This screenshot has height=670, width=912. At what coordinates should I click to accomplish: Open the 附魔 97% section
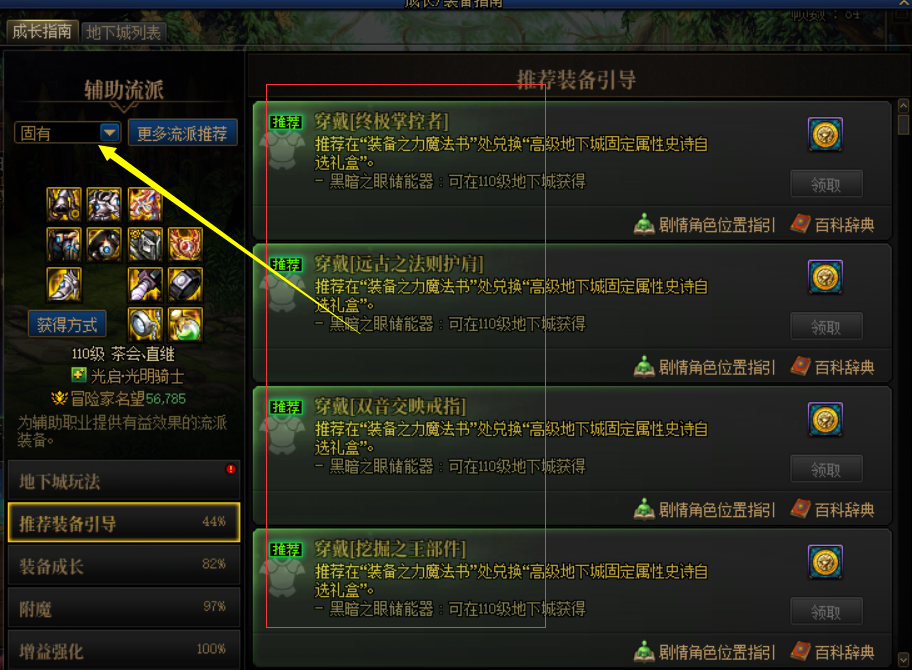[x=124, y=608]
